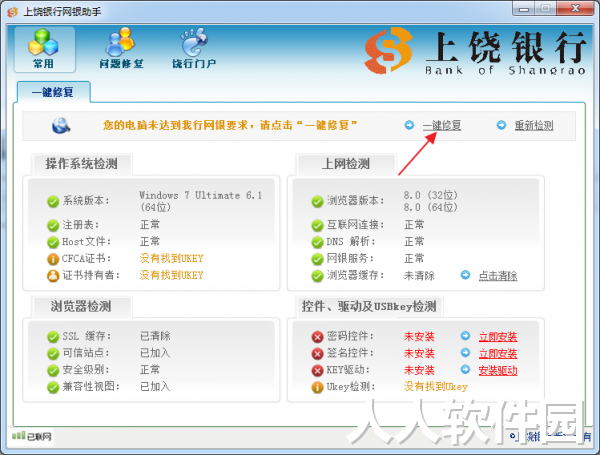Screen dimensions: 600x455
Task: Click the app icon in the title bar
Action: pos(12,12)
